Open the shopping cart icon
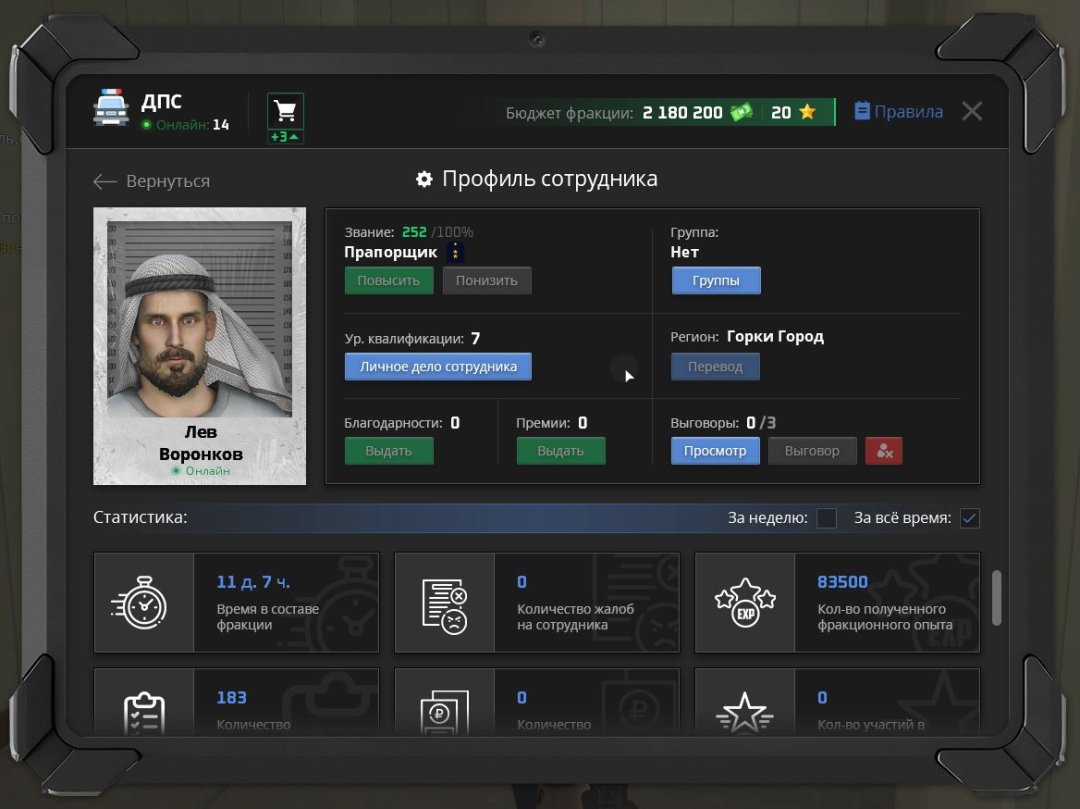Image resolution: width=1080 pixels, height=809 pixels. 285,110
